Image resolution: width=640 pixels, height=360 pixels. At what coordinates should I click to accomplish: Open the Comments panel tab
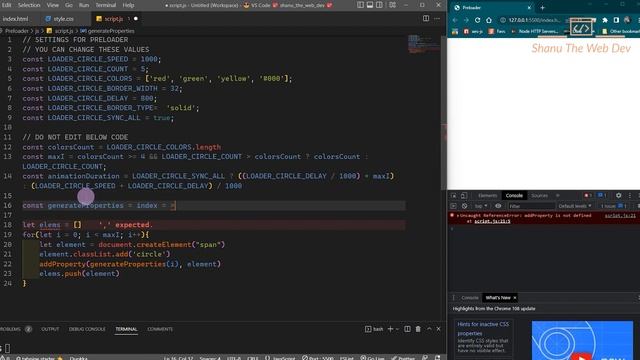(160, 329)
